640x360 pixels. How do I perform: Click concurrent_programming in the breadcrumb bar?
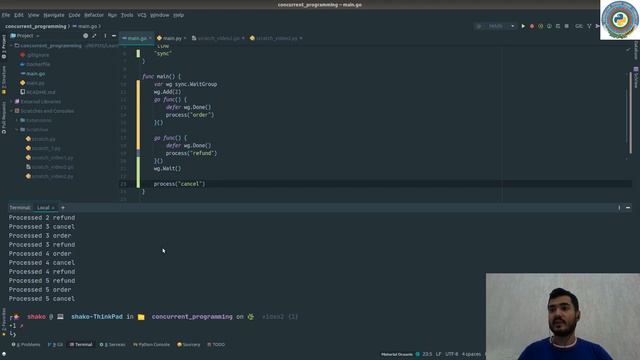pyautogui.click(x=36, y=26)
